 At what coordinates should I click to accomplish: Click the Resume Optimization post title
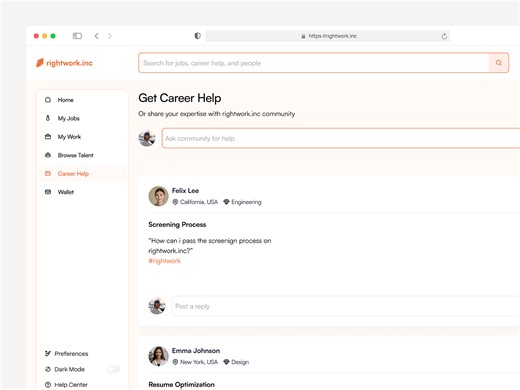pos(182,384)
